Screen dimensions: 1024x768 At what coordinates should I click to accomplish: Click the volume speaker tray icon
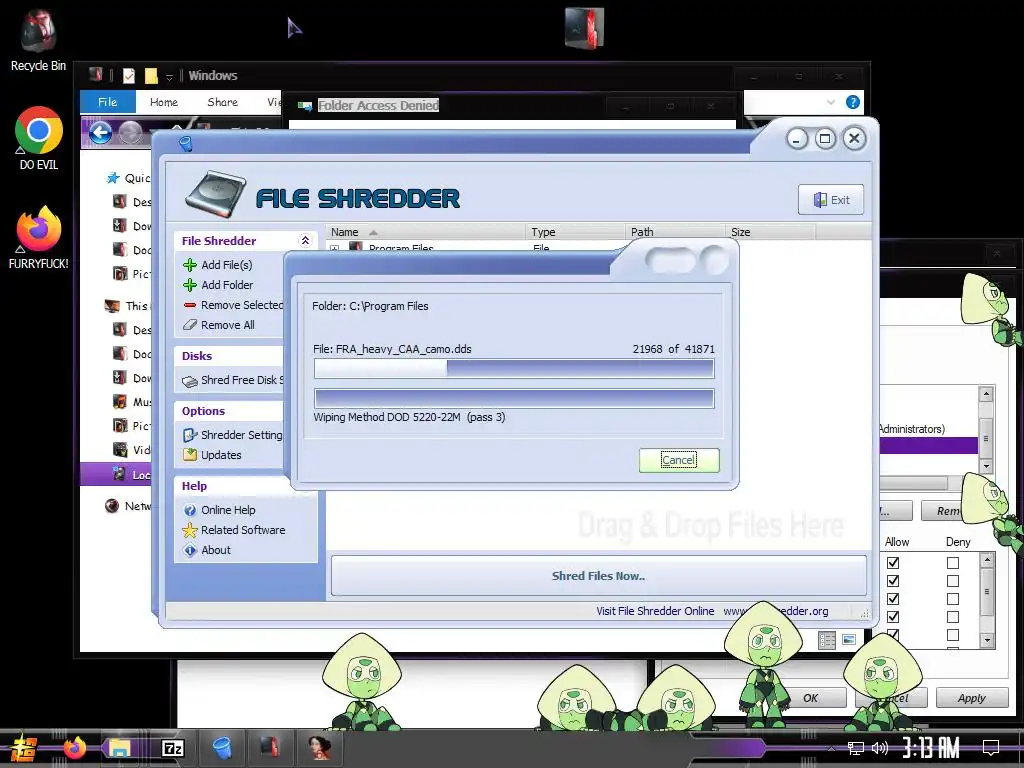880,748
